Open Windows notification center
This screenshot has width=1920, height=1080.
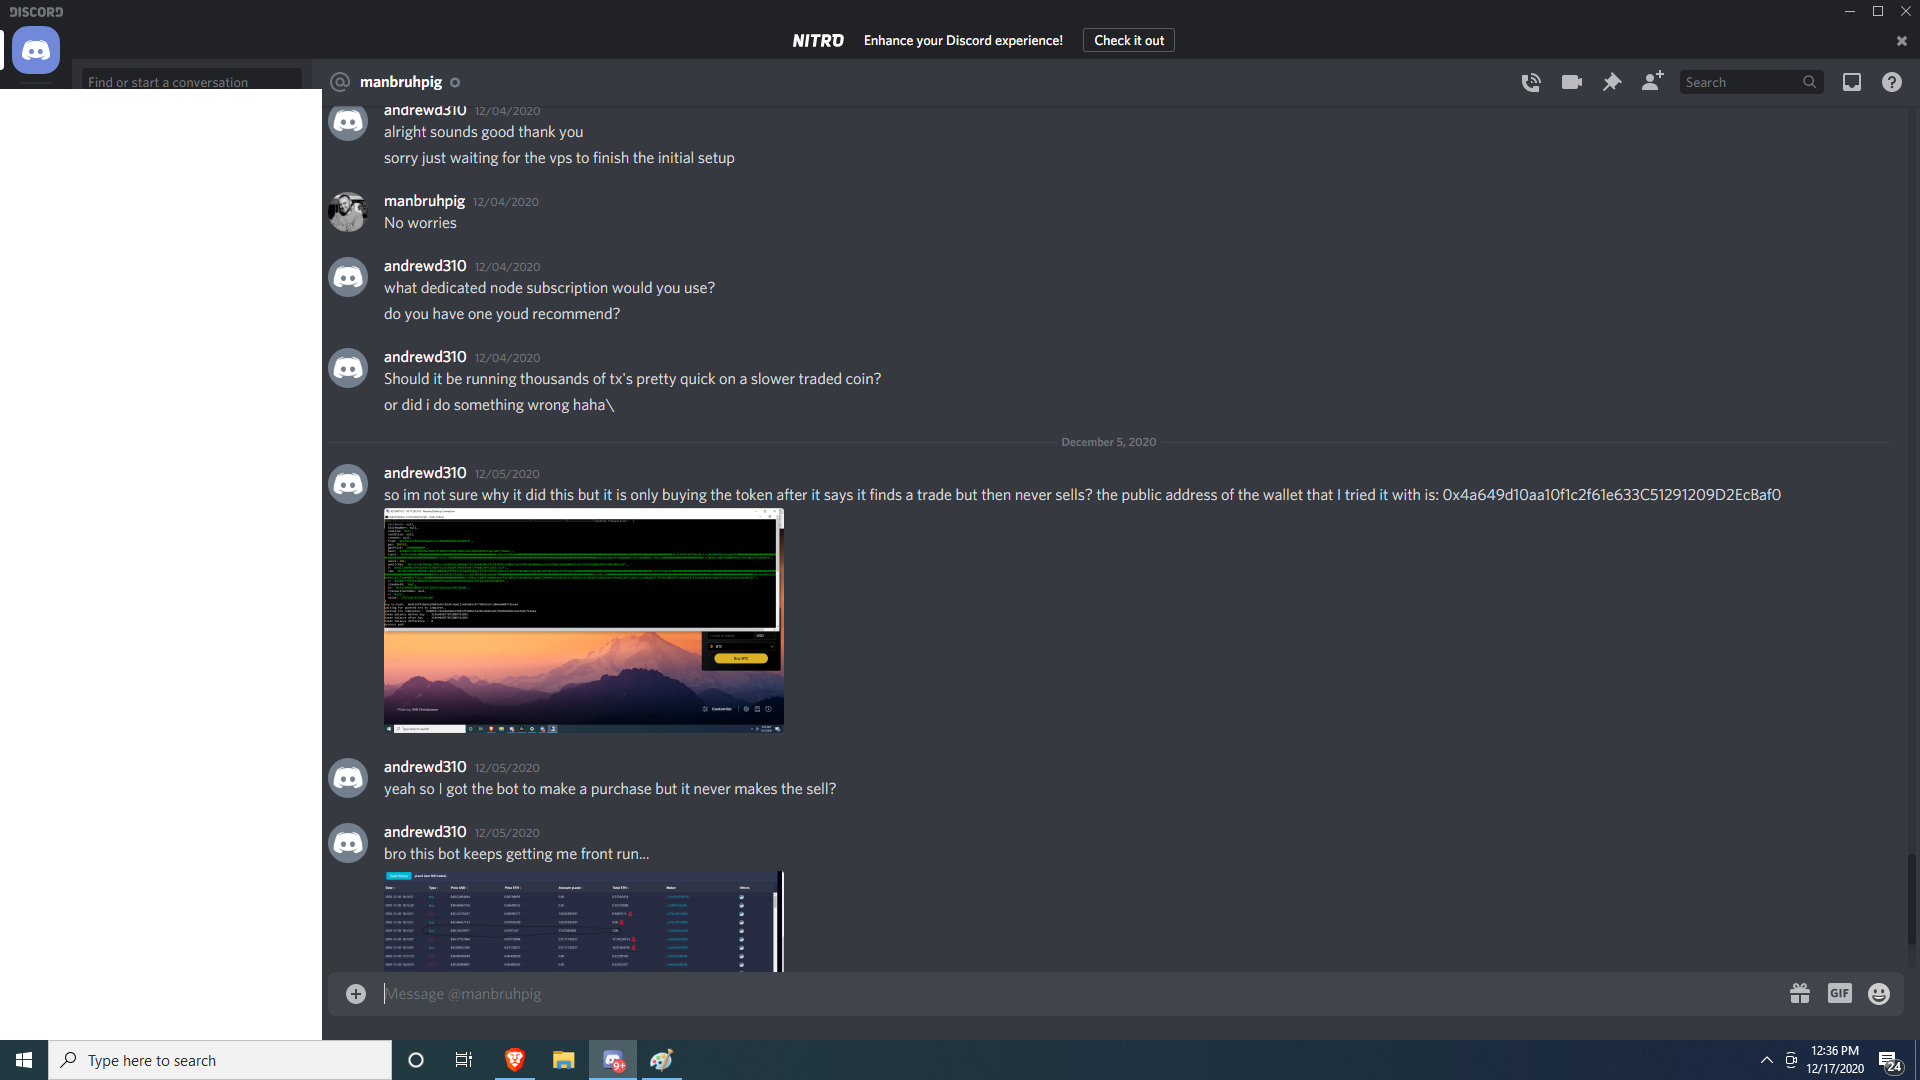pos(1889,1060)
